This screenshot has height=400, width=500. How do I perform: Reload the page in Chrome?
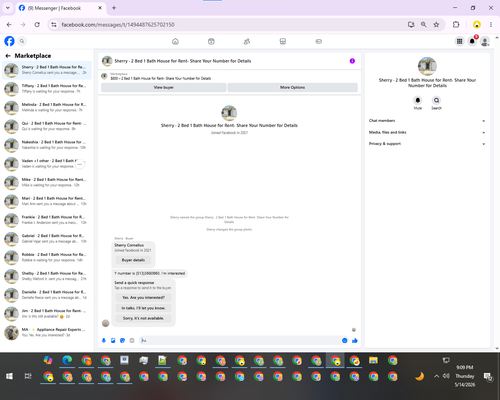point(37,25)
